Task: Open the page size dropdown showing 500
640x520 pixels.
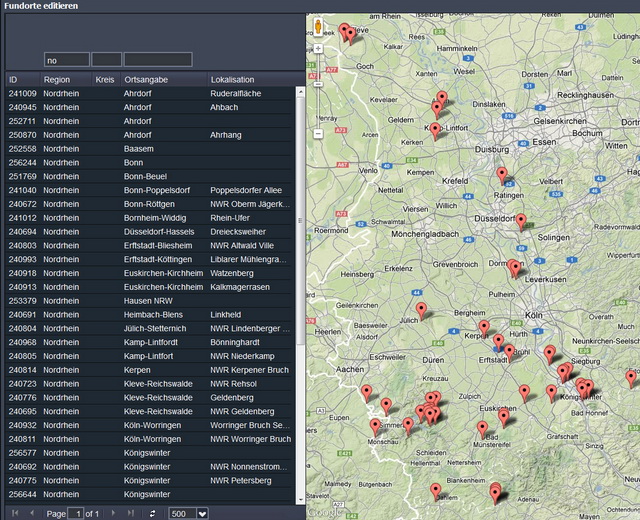Action: point(203,513)
